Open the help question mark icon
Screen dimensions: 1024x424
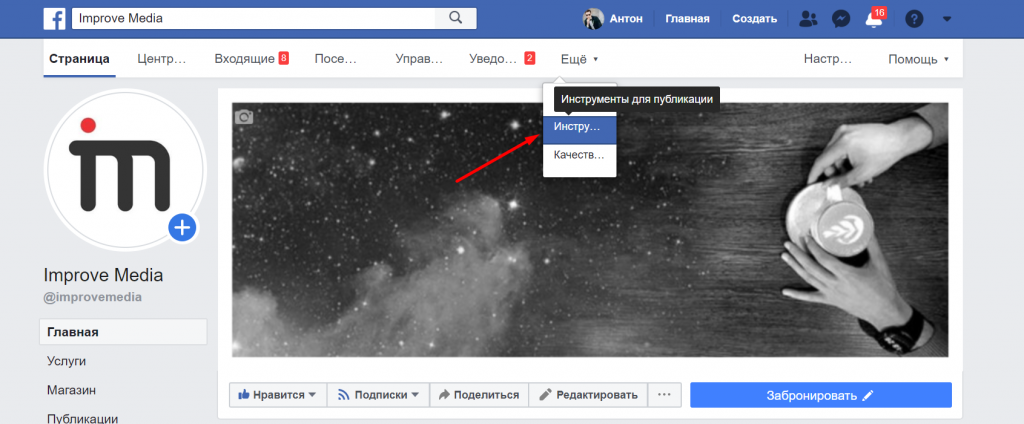point(913,18)
